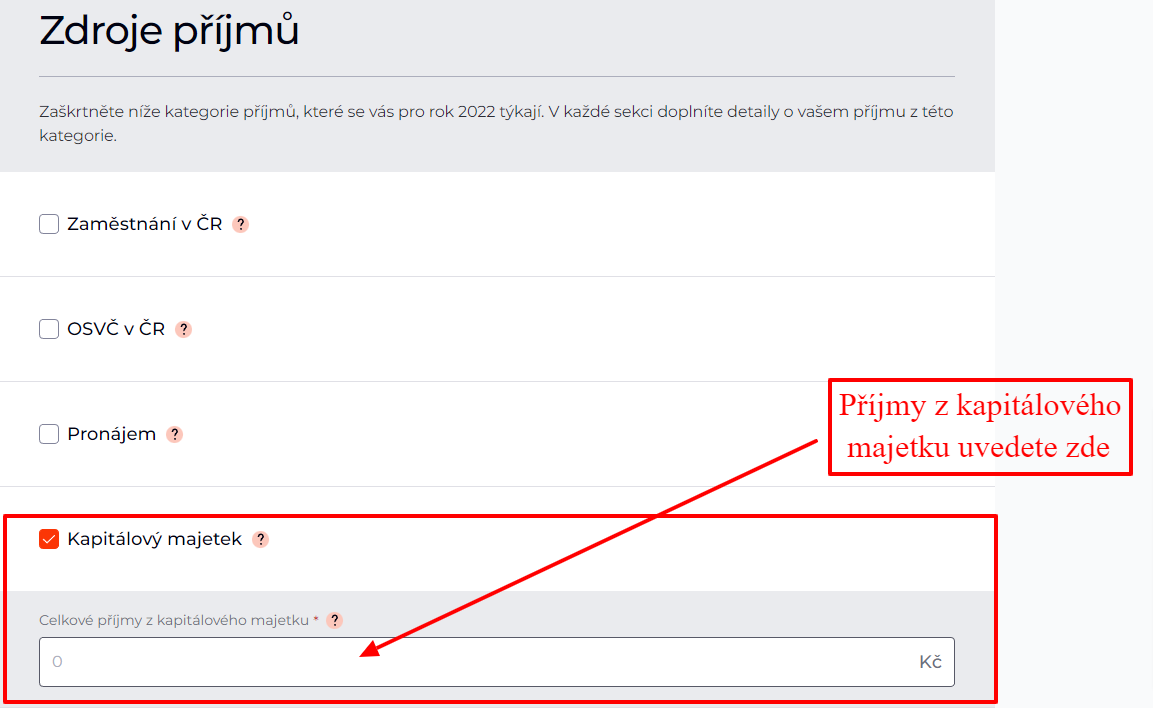Tick the Zaměstnání v ČR checkbox
1153x708 pixels.
point(49,224)
